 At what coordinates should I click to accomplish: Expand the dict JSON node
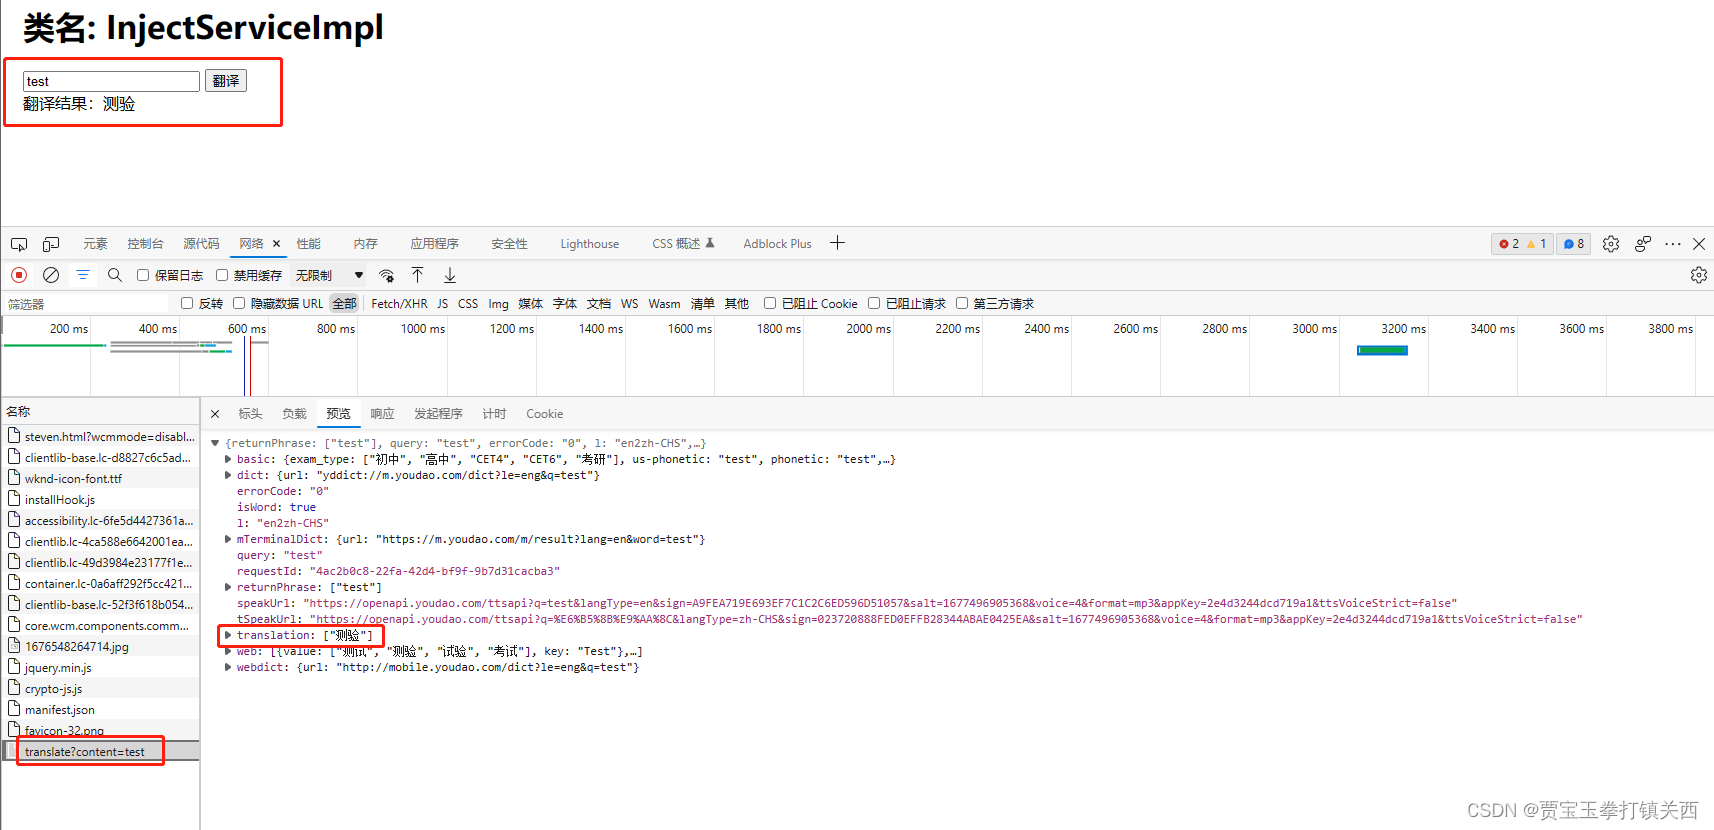228,475
